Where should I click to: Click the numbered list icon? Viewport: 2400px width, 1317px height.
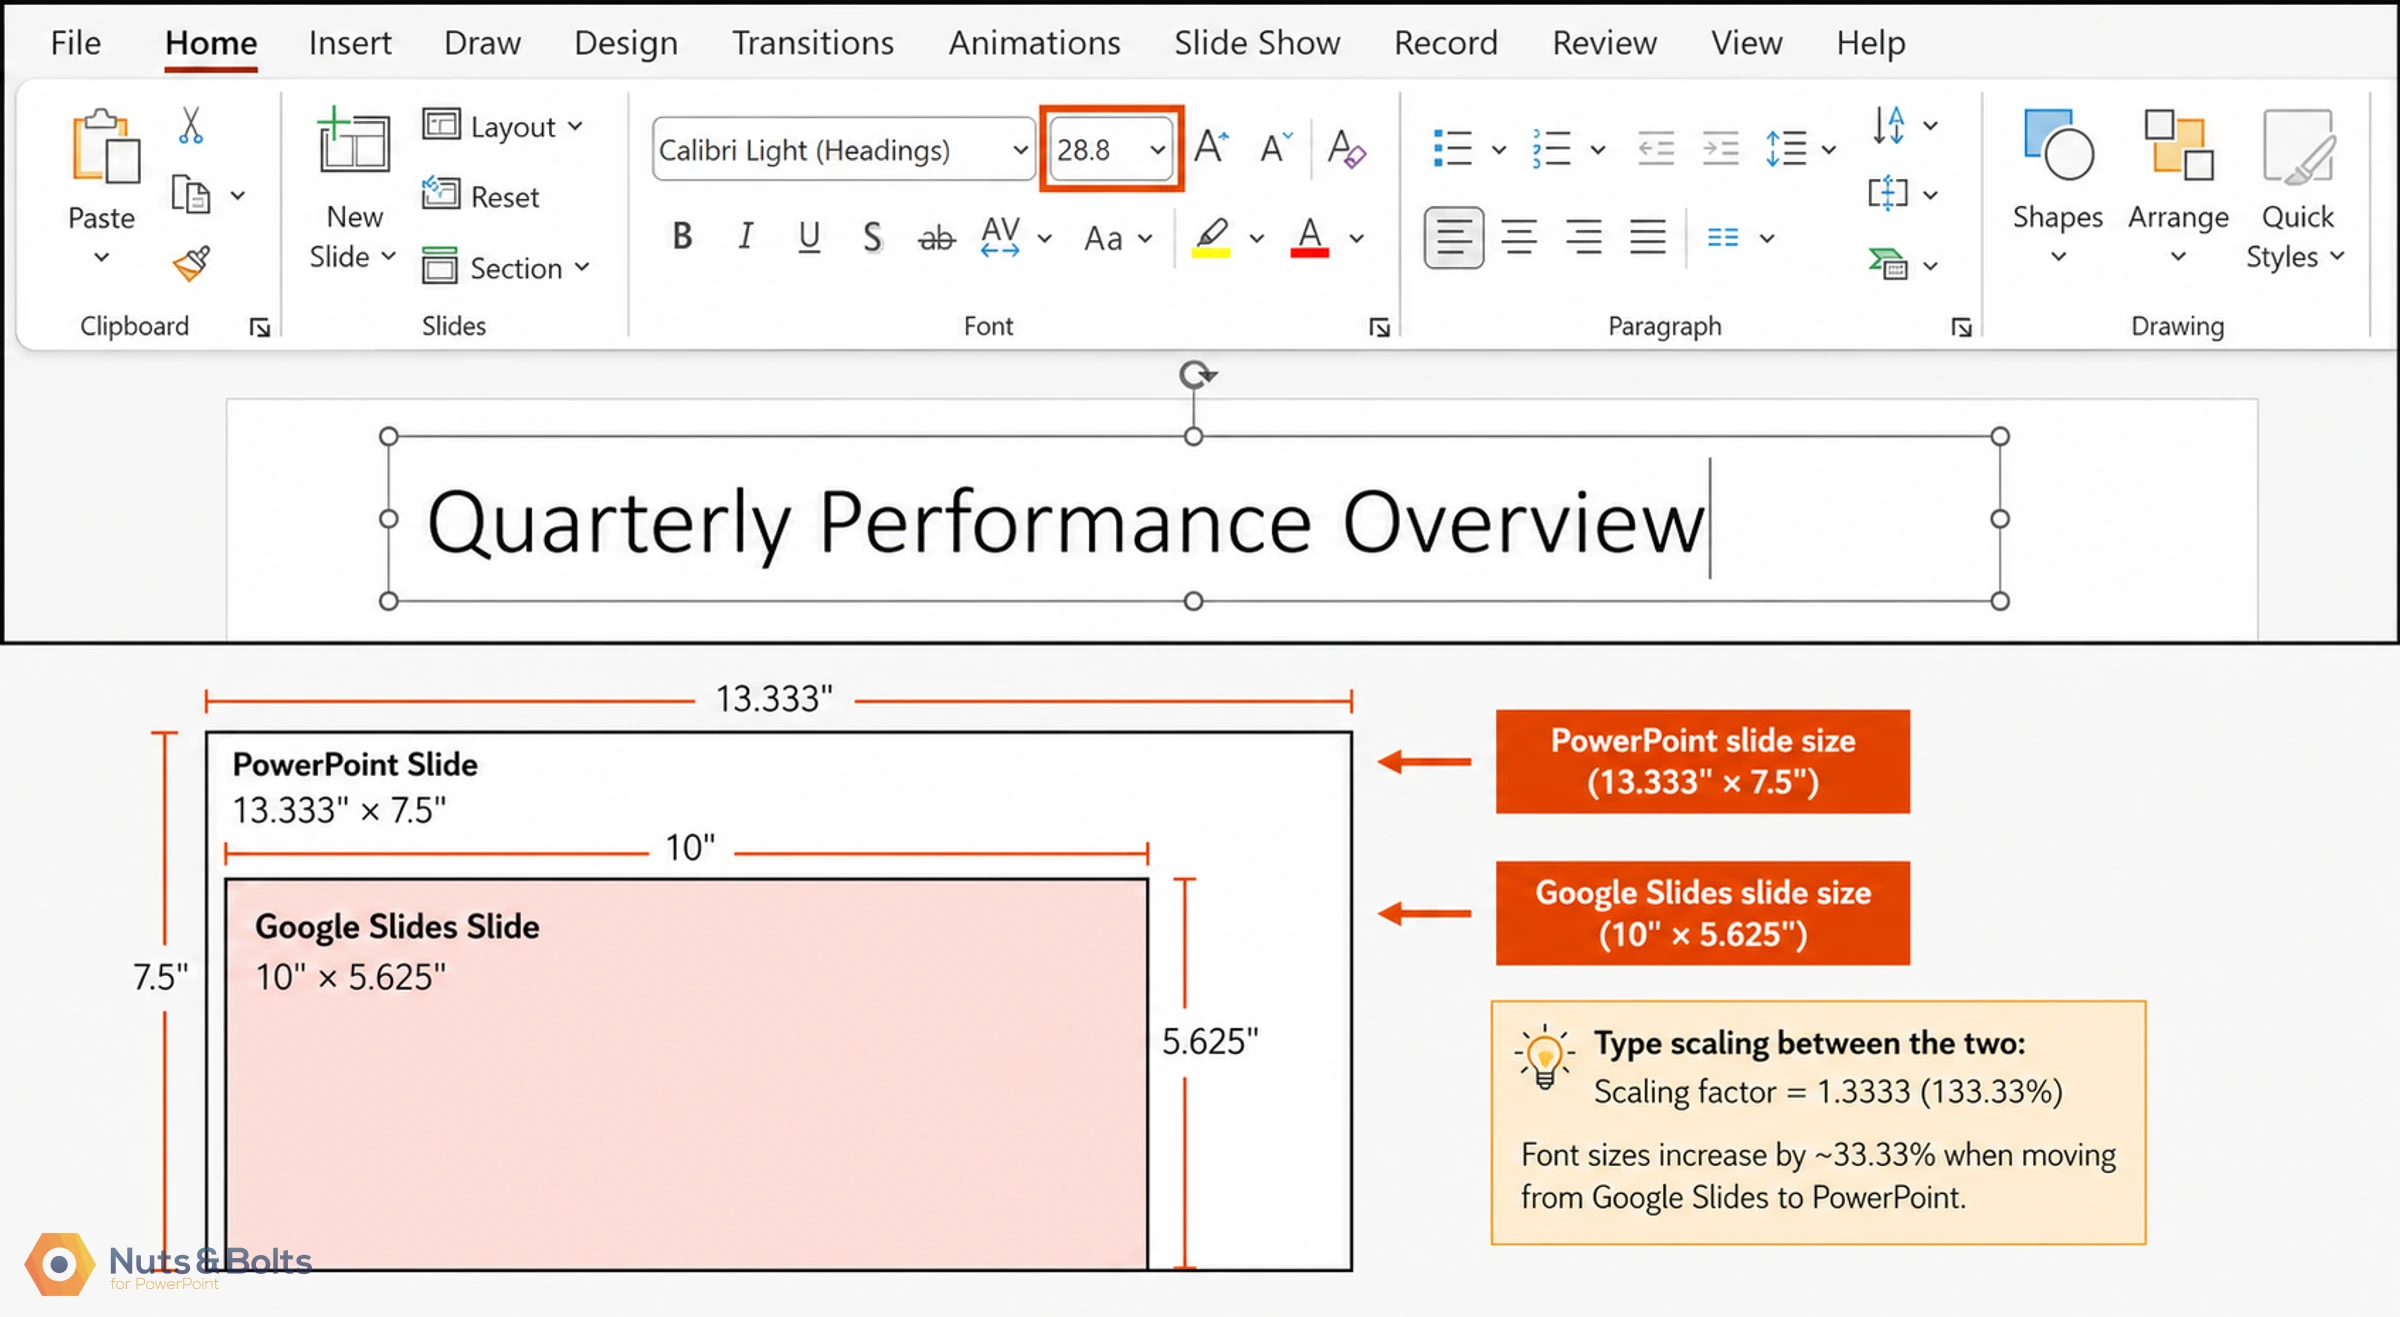point(1551,148)
